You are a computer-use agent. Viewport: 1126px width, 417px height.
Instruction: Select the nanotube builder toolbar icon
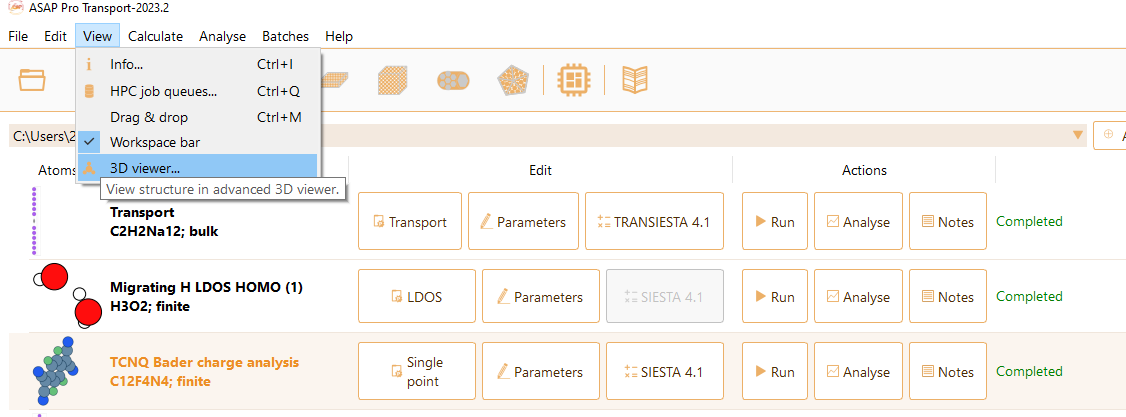pyautogui.click(x=453, y=80)
